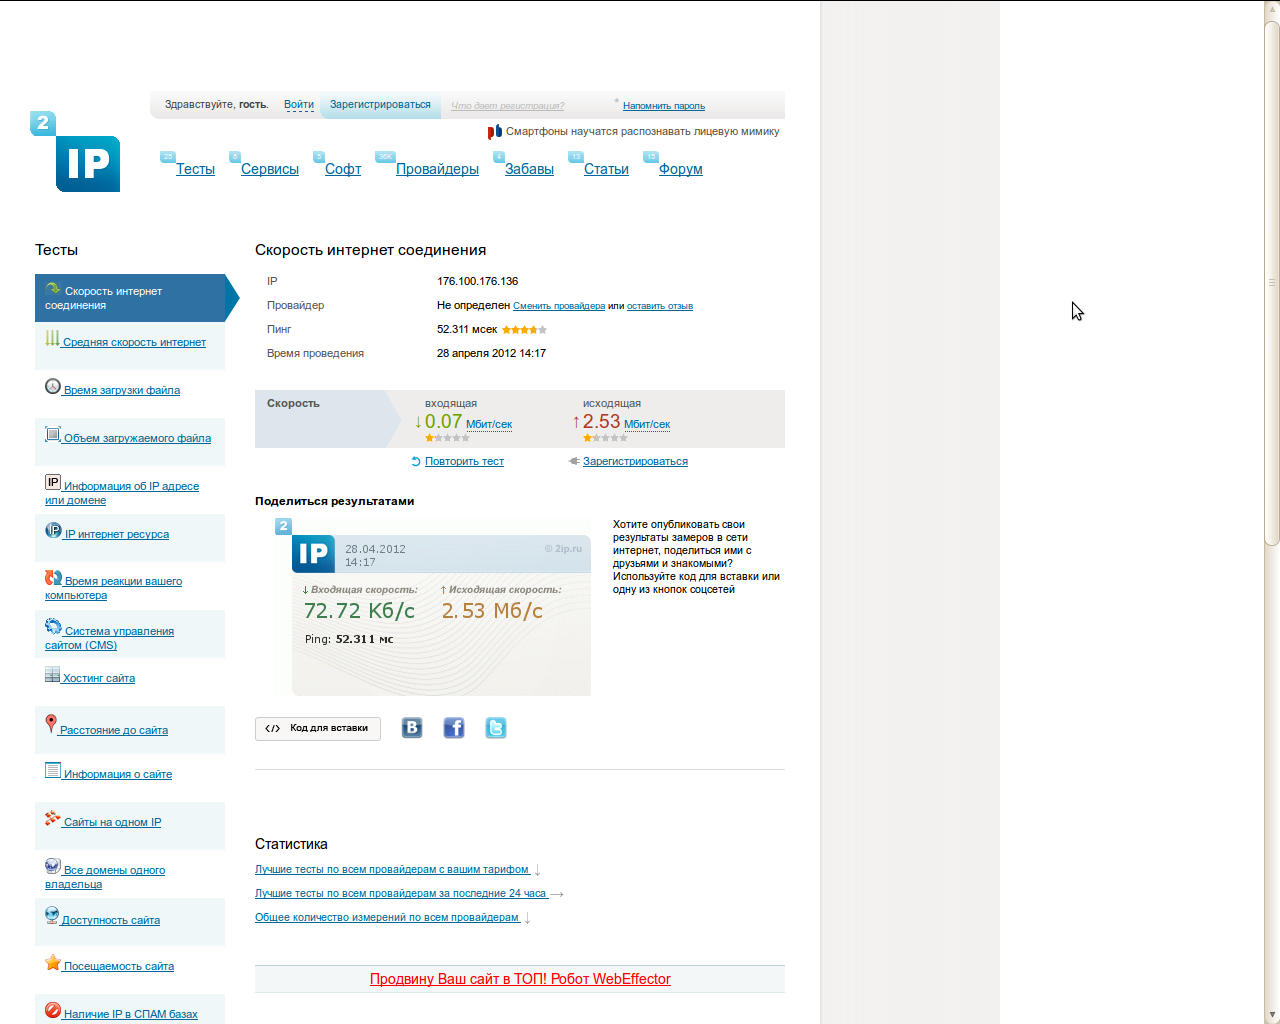Open the Статьи menu
This screenshot has width=1280, height=1024.
(606, 169)
